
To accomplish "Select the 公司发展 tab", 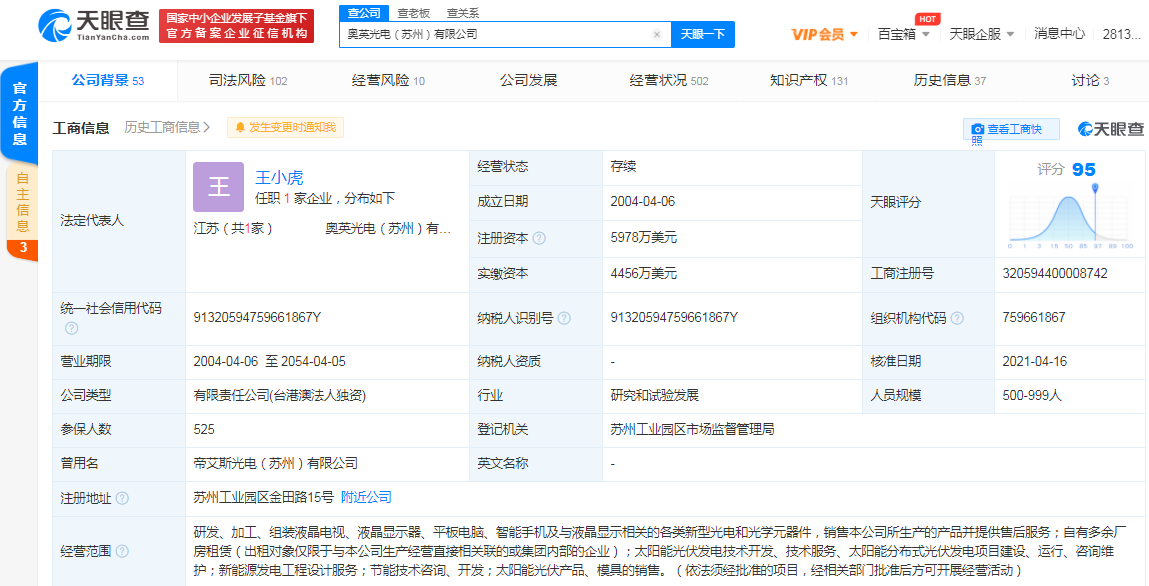I will (528, 81).
